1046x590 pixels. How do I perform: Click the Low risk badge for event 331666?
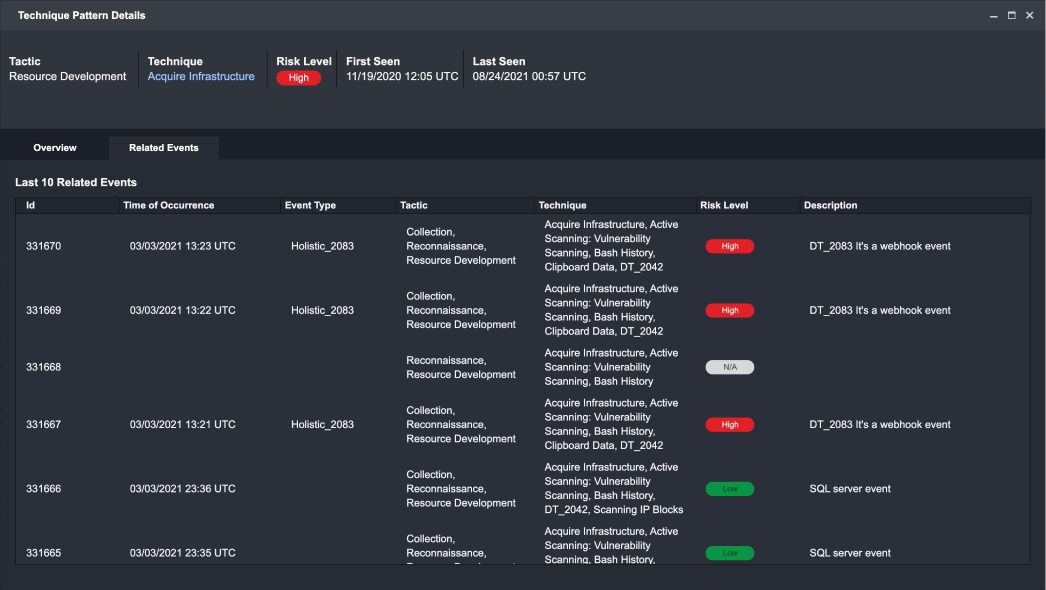pyautogui.click(x=729, y=489)
